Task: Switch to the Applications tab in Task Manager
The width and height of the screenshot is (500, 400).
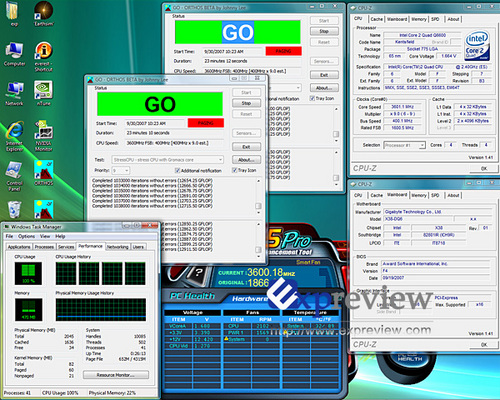Action: click(19, 247)
